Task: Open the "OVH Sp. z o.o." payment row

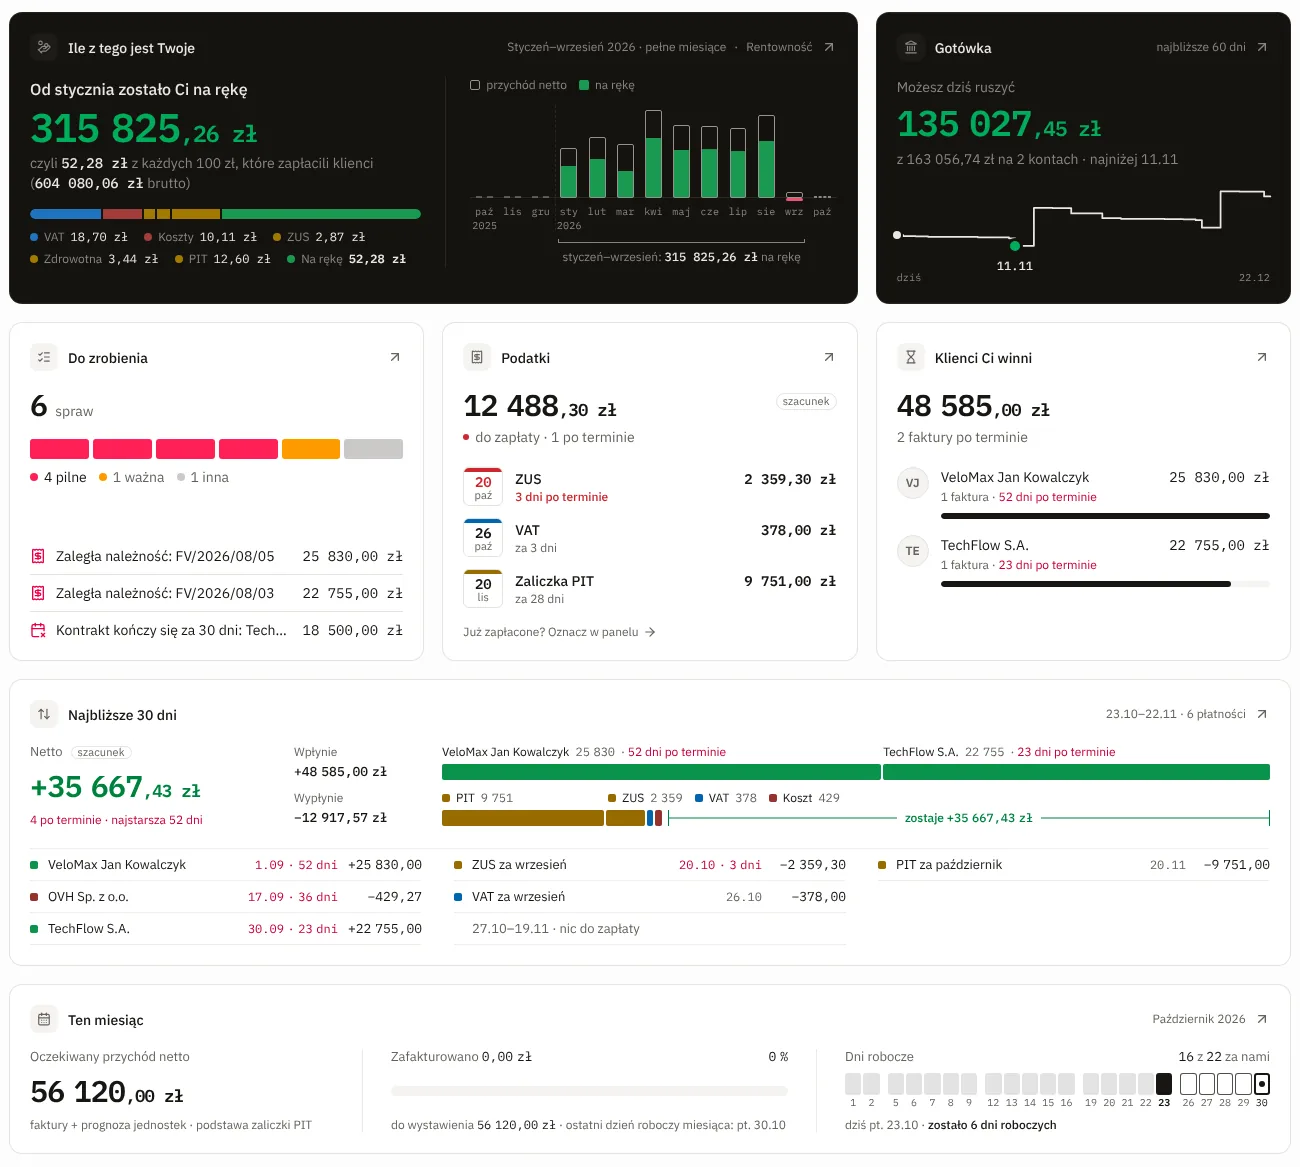Action: pos(226,897)
